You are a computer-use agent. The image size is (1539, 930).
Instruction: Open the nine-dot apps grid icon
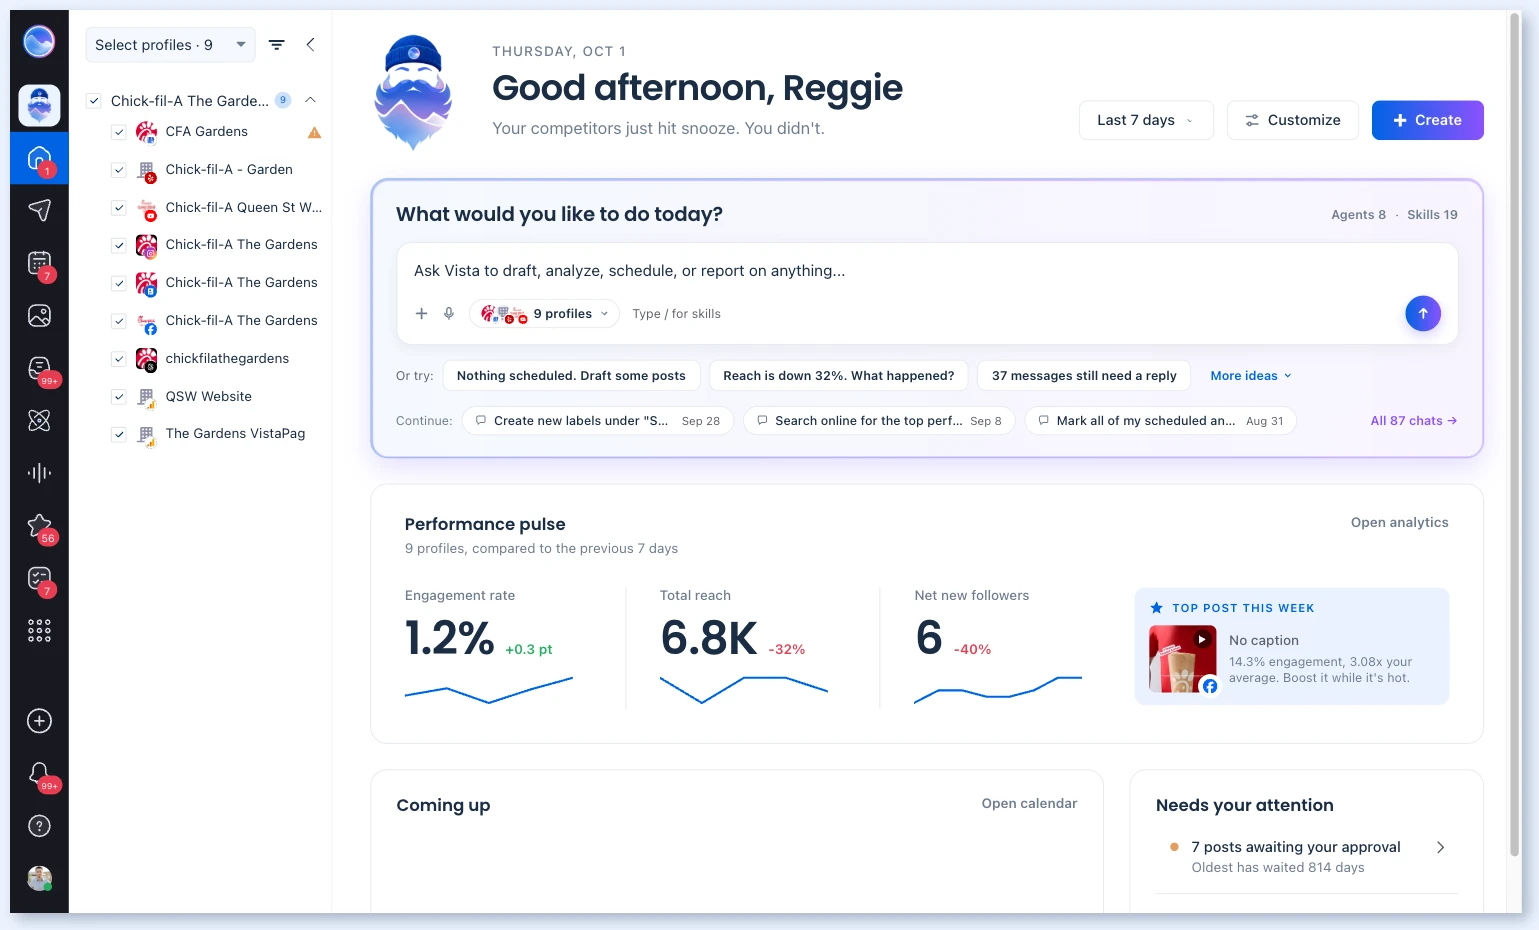(39, 630)
